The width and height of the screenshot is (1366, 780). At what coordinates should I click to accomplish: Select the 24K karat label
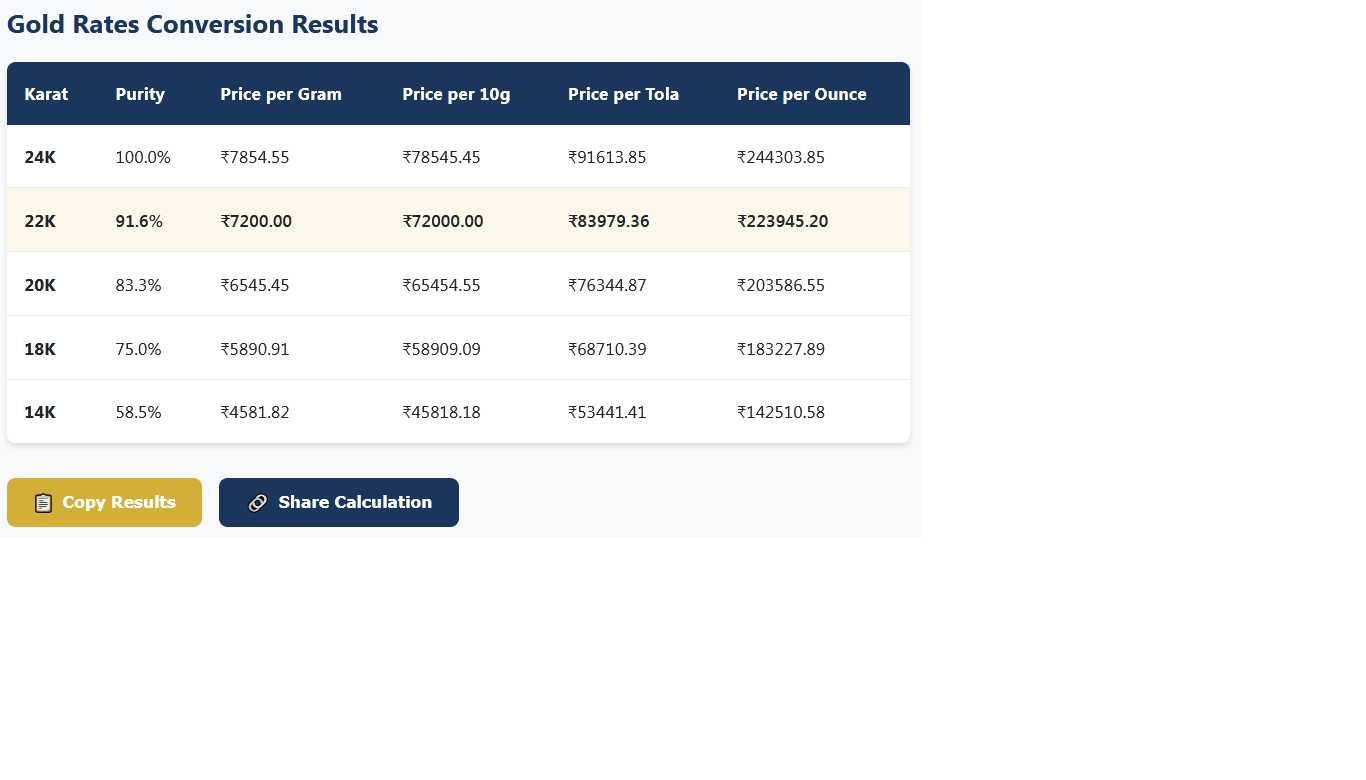pos(40,157)
